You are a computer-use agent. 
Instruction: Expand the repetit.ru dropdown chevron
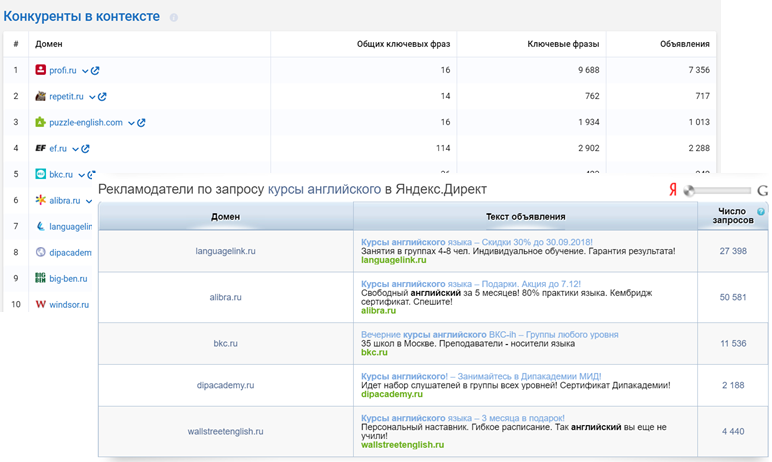point(92,97)
